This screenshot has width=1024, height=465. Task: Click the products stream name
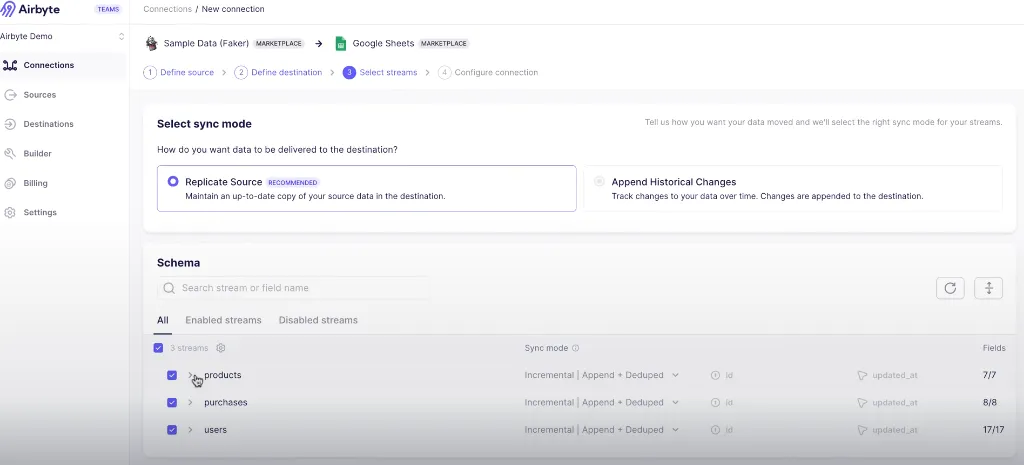223,376
